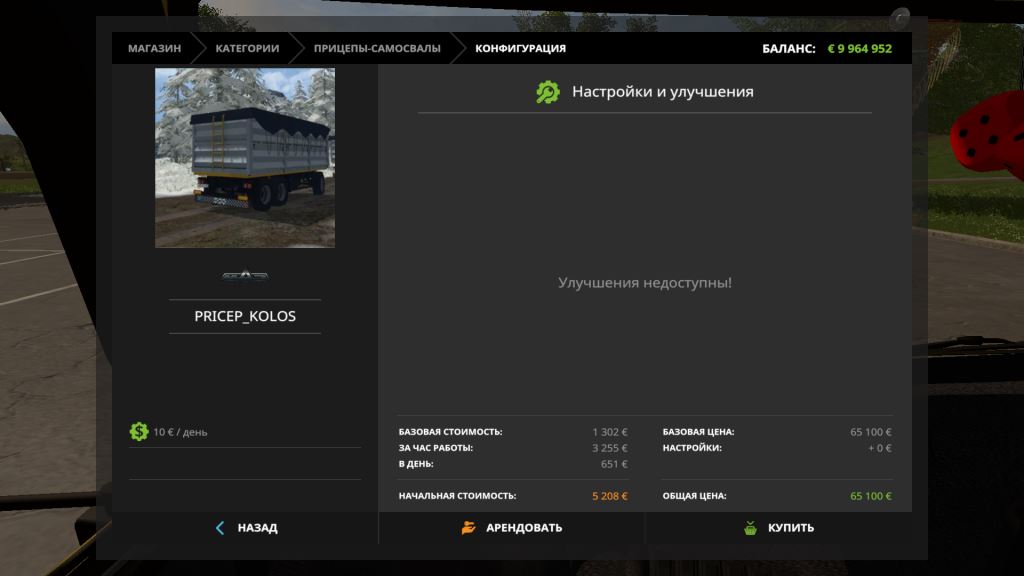Click the green total price value
This screenshot has width=1024, height=576.
pos(870,496)
